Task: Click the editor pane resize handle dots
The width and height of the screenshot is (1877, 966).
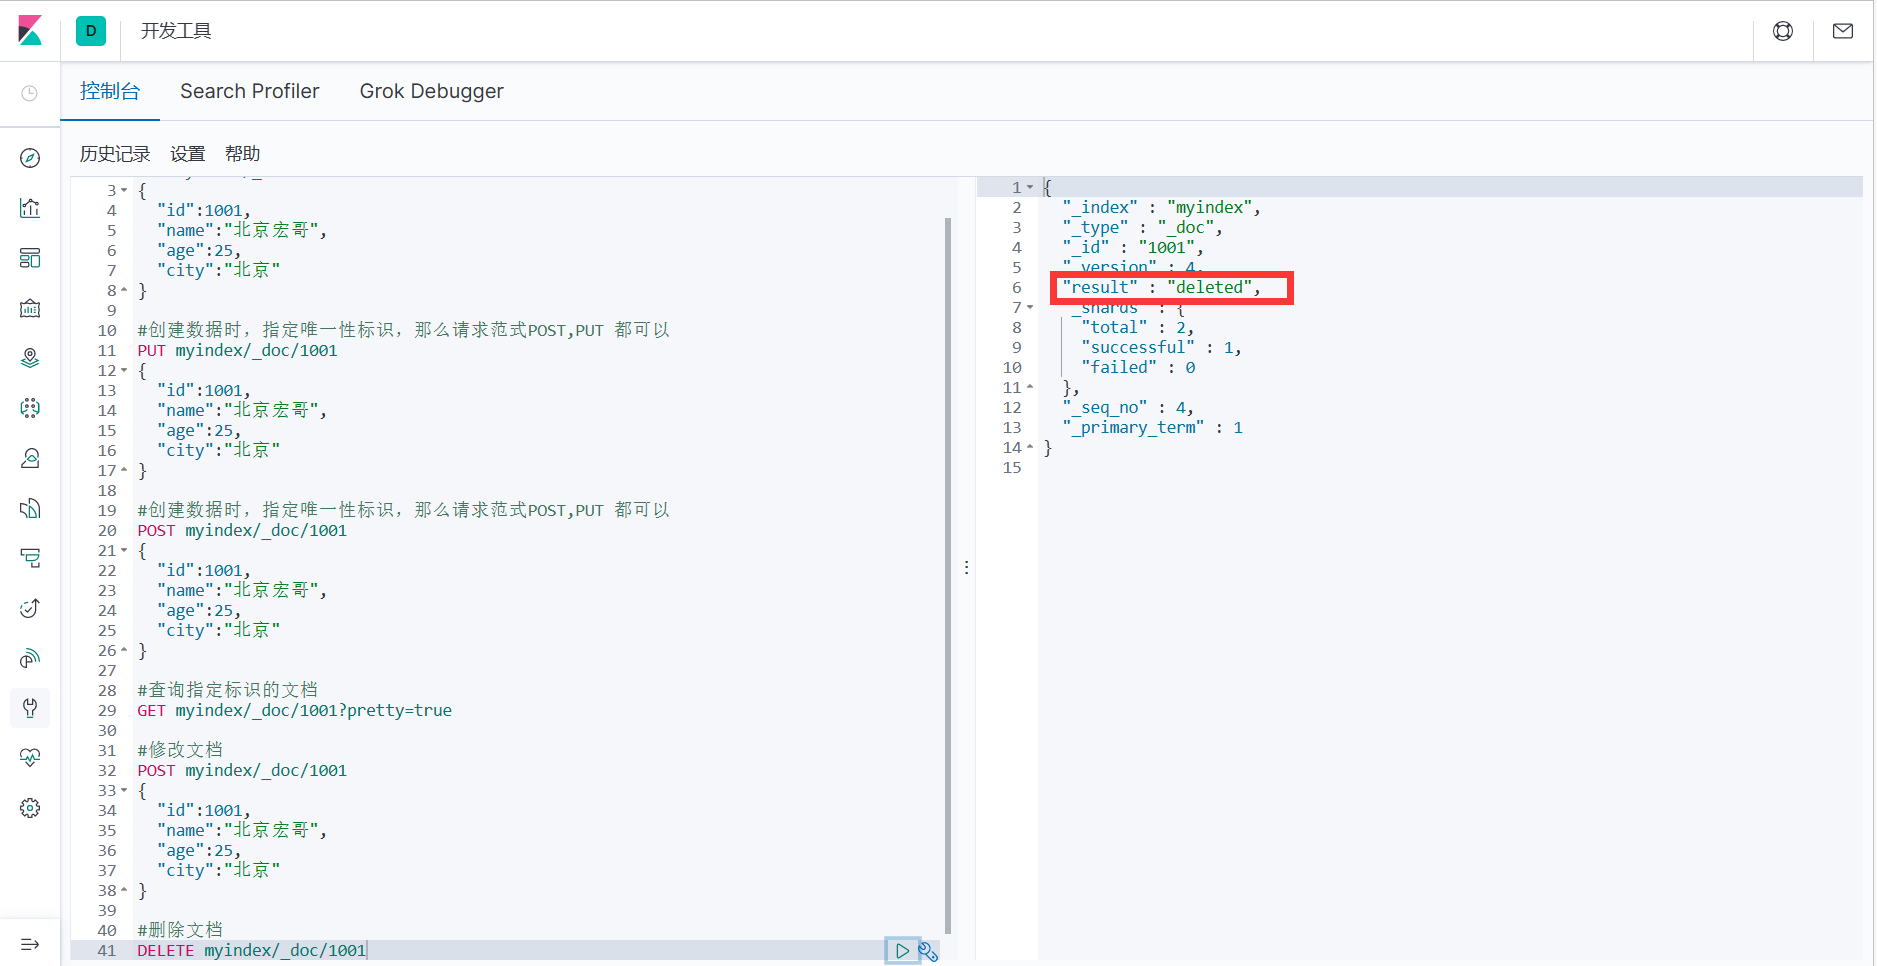Action: click(966, 567)
